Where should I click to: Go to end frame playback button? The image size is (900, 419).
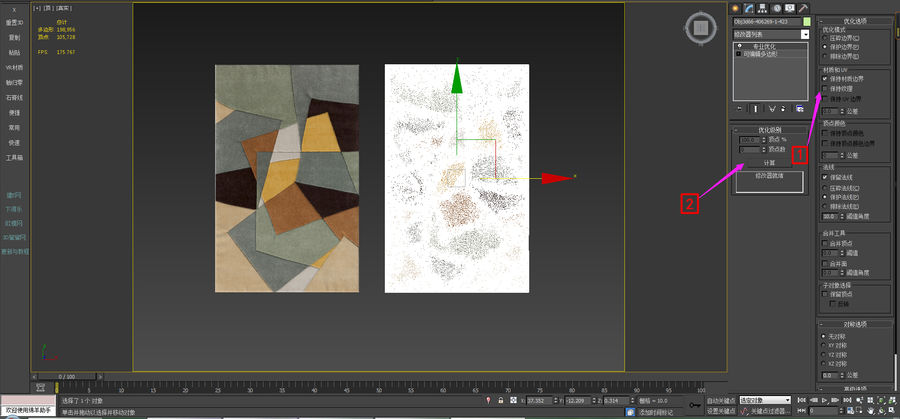(x=847, y=399)
